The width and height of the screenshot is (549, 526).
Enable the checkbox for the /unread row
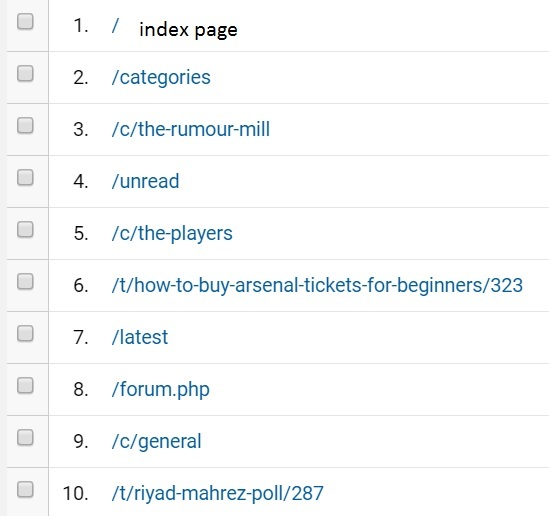click(x=25, y=178)
